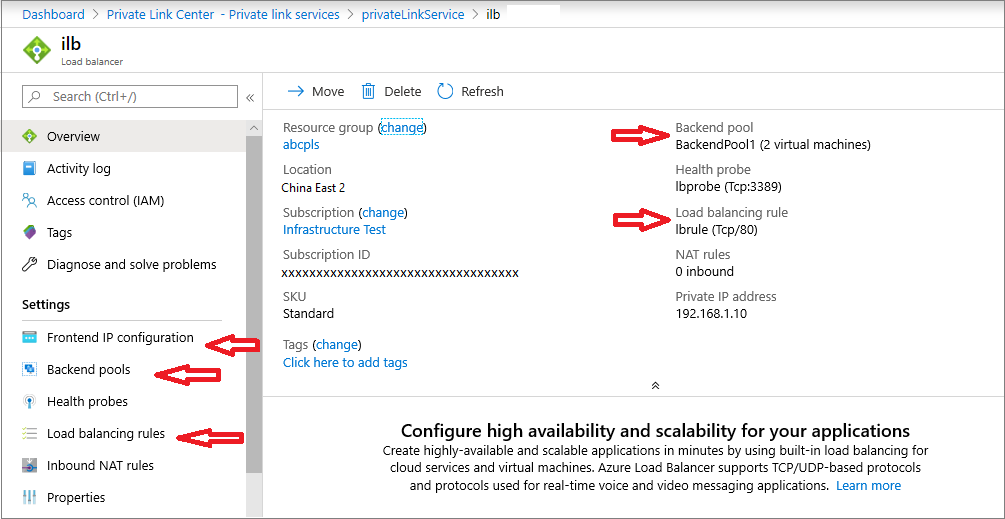Open Inbound NAT rules settings
1005x519 pixels.
(100, 466)
